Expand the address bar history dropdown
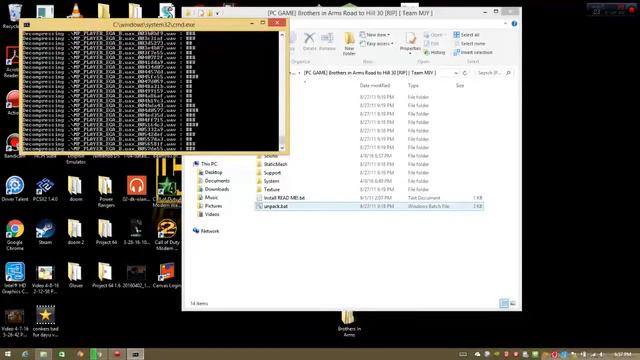Screen dimensions: 640x360 [x=456, y=73]
